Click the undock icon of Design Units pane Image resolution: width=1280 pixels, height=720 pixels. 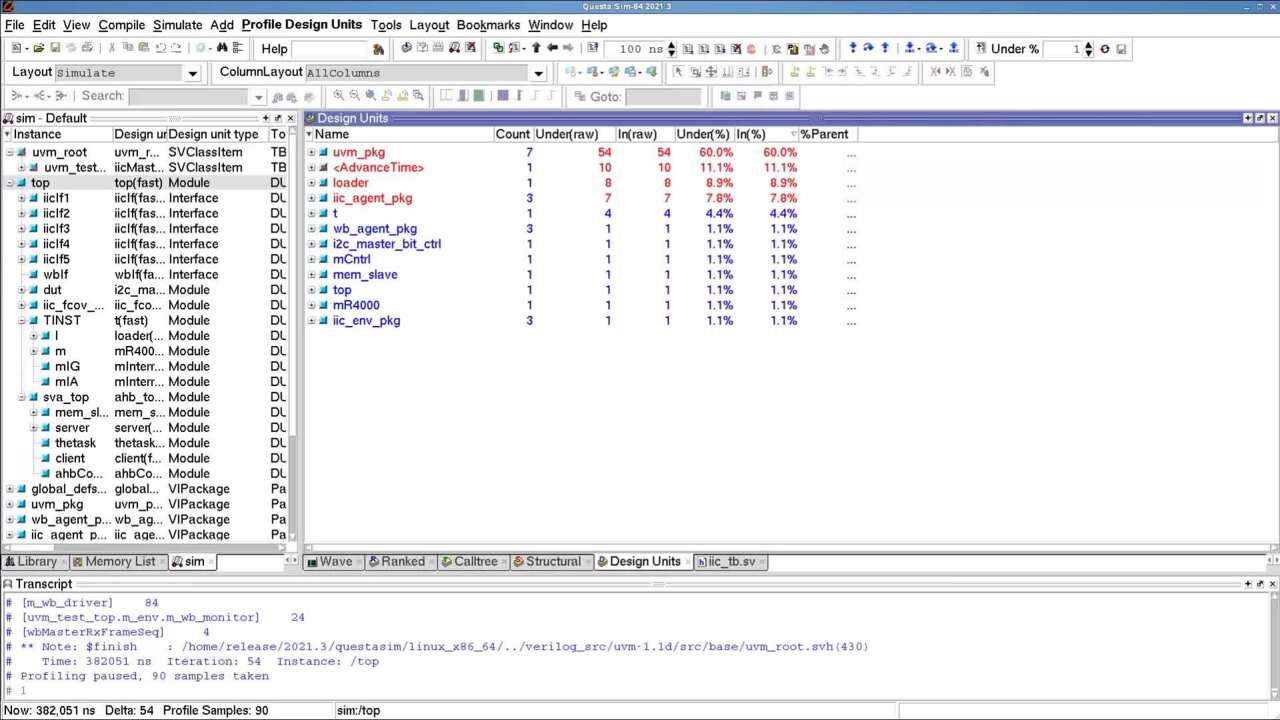pyautogui.click(x=1259, y=118)
